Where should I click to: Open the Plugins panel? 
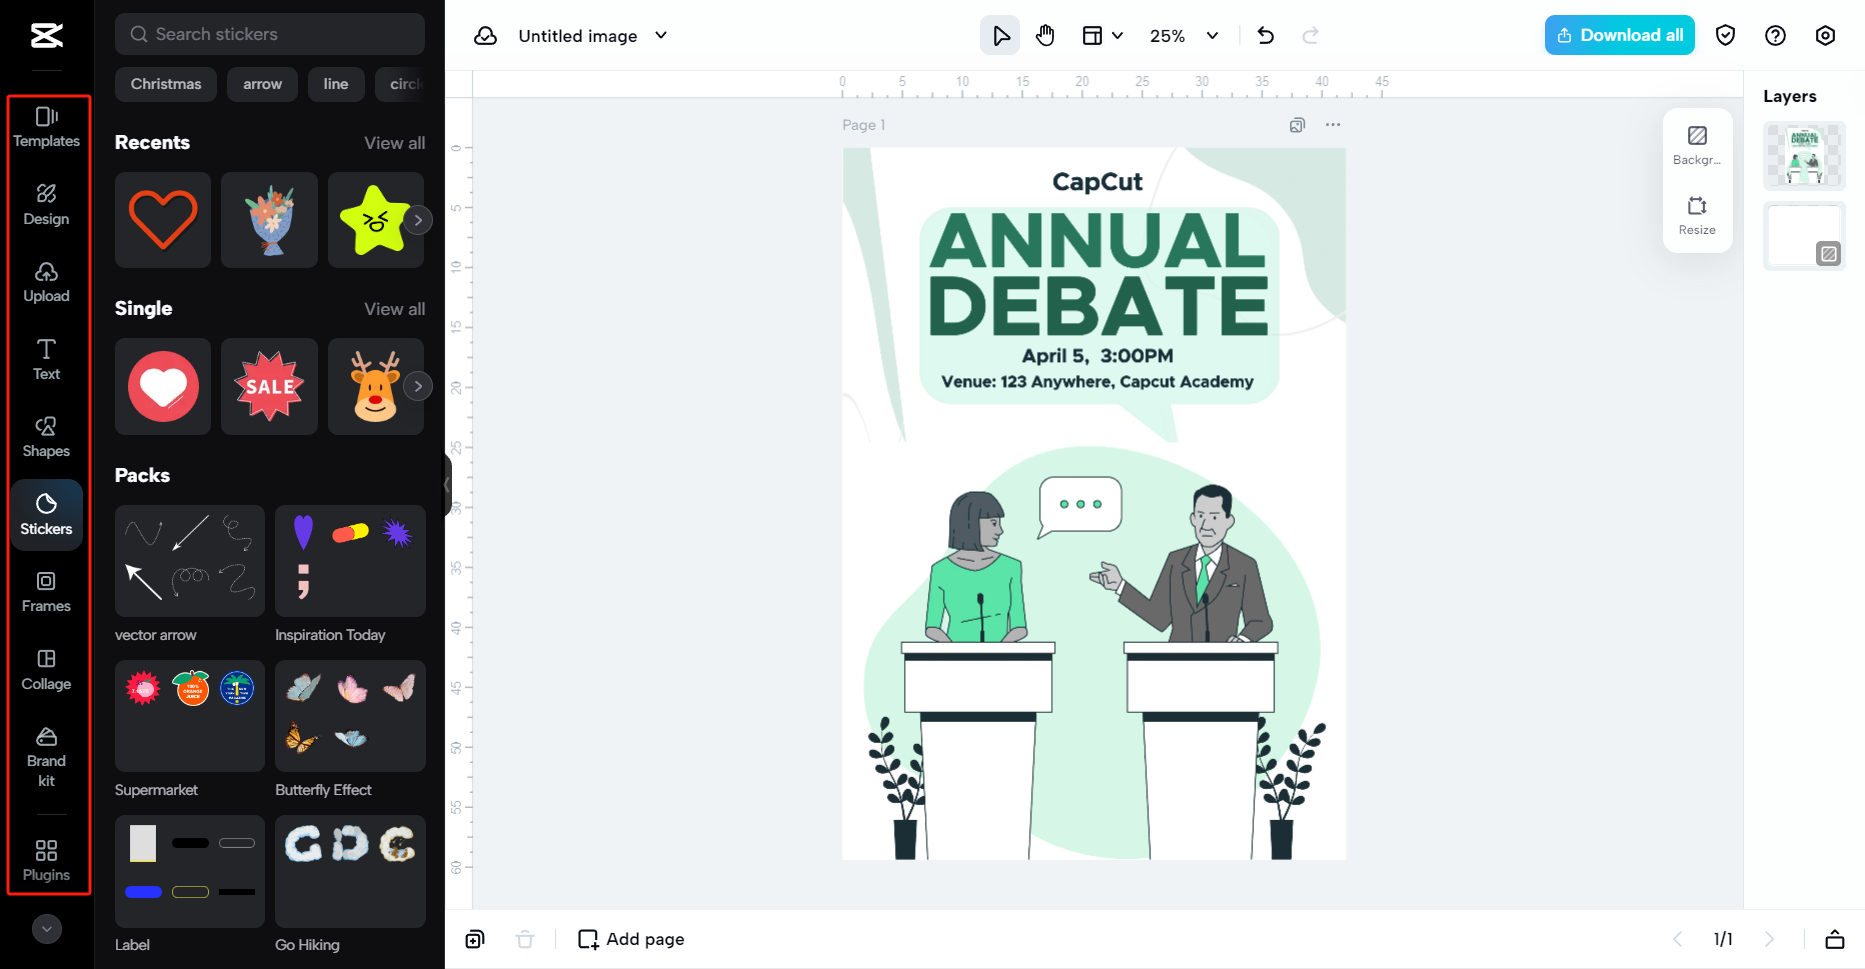[x=46, y=860]
